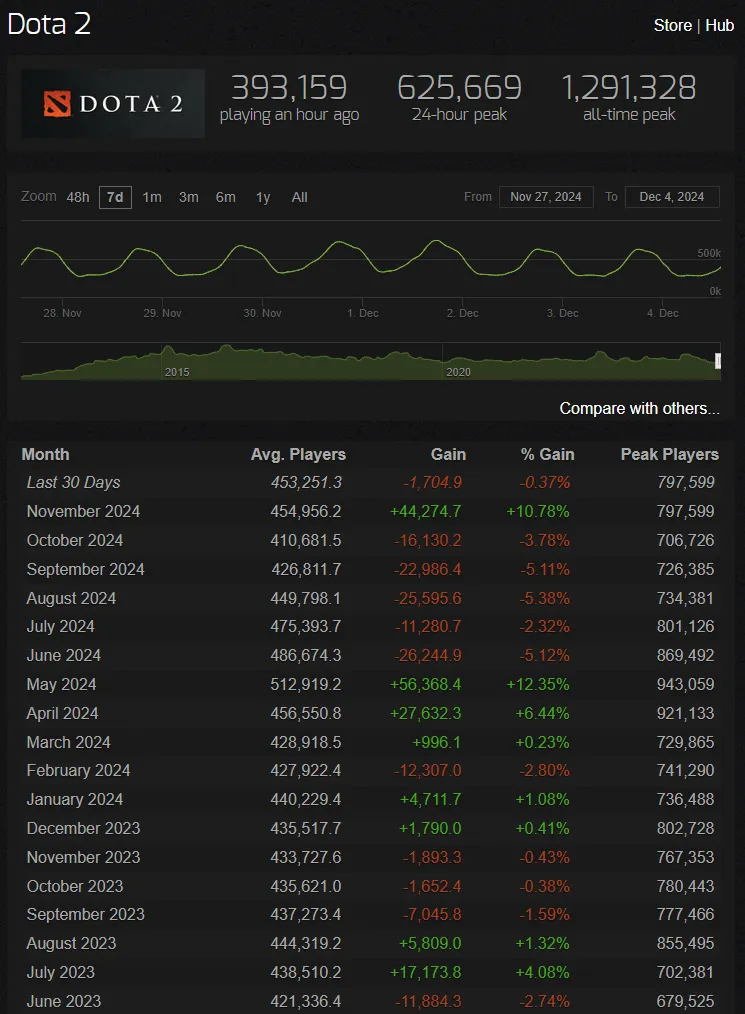The image size is (745, 1014).
Task: Select the 7d zoom option
Action: coord(115,197)
